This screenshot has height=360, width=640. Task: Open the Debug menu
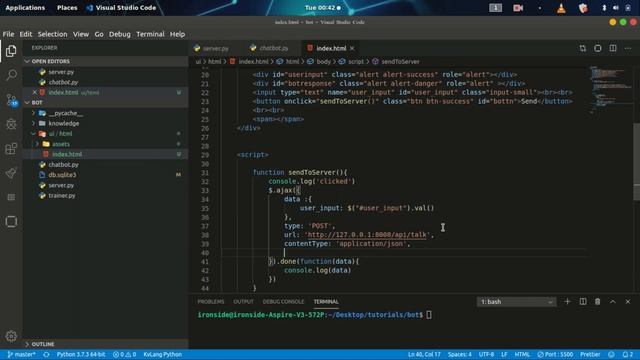click(120, 34)
